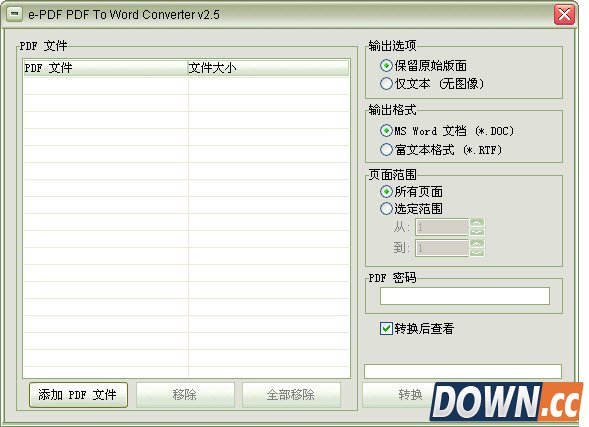Viewport: 589px width, 427px height.
Task: Close the e-PDF converter window
Action: tap(564, 15)
